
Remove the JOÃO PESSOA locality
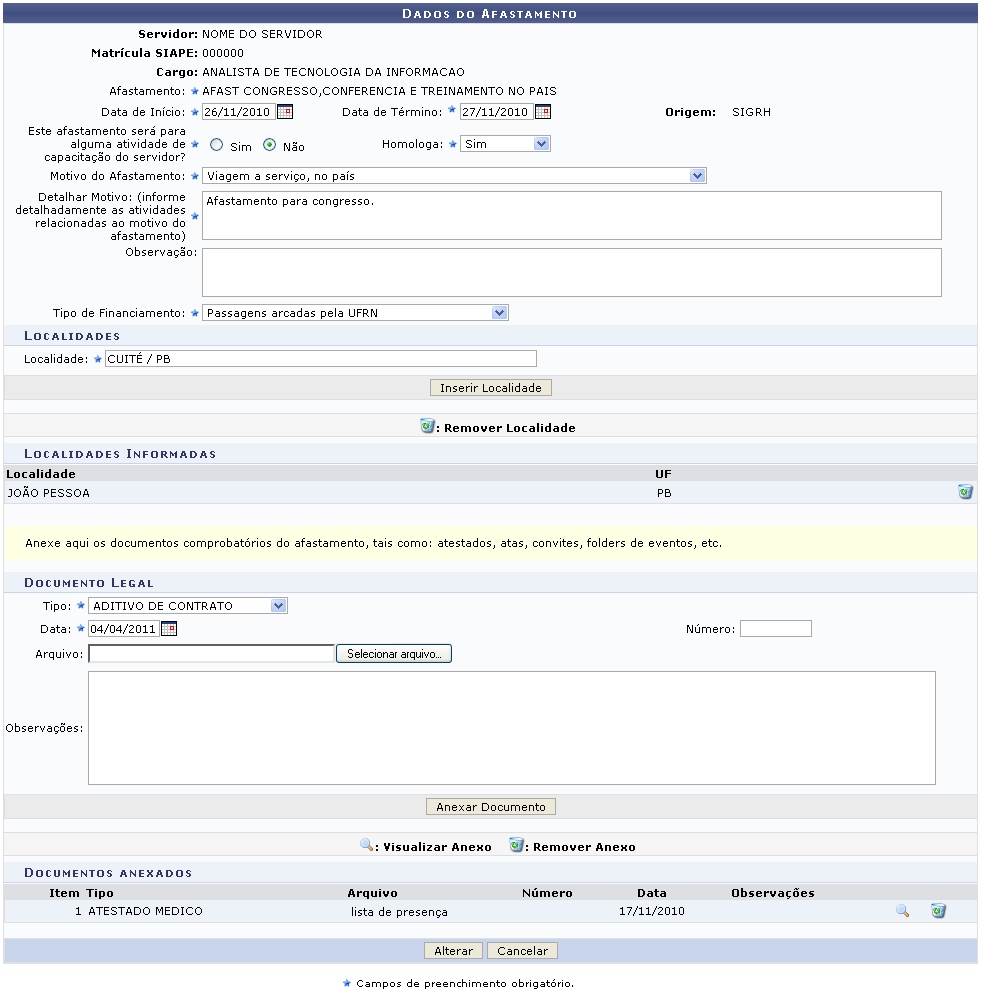pyautogui.click(x=964, y=492)
